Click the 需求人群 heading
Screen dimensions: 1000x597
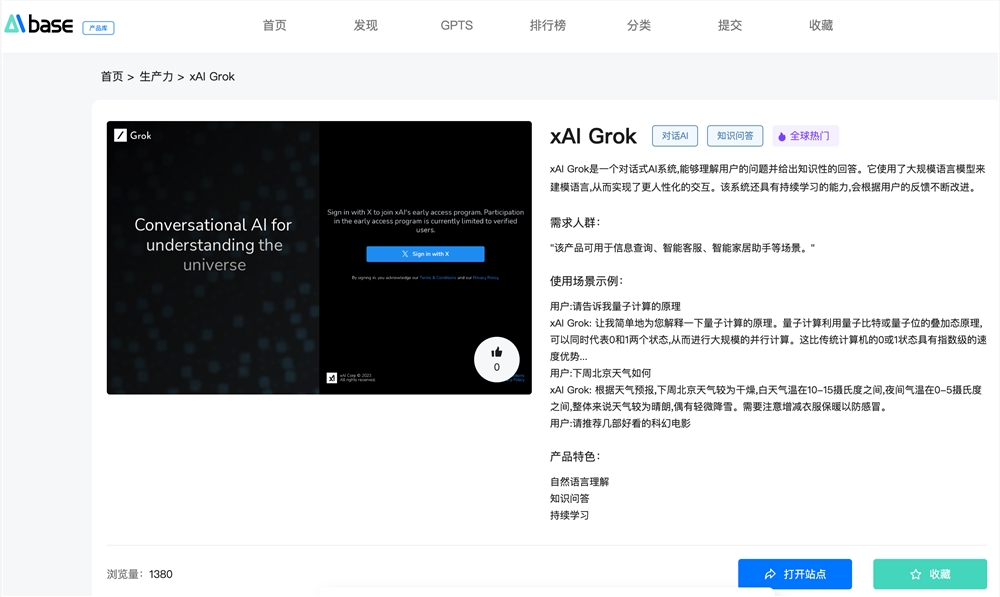coord(575,223)
